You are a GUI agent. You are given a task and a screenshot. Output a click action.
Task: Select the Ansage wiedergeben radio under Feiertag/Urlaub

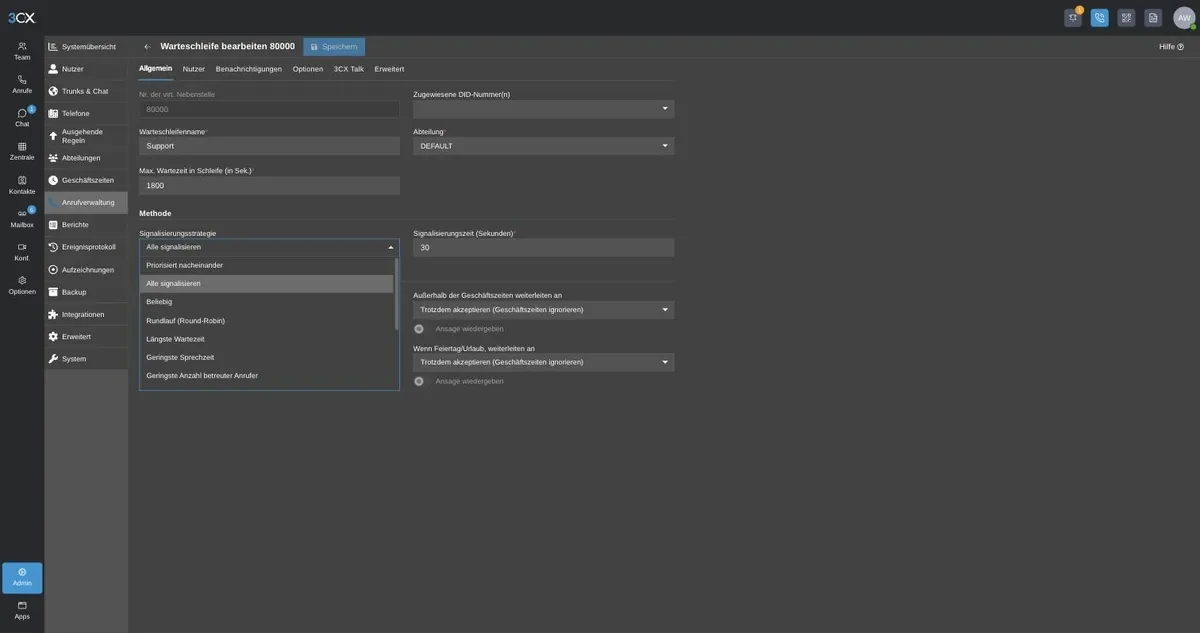coord(419,381)
